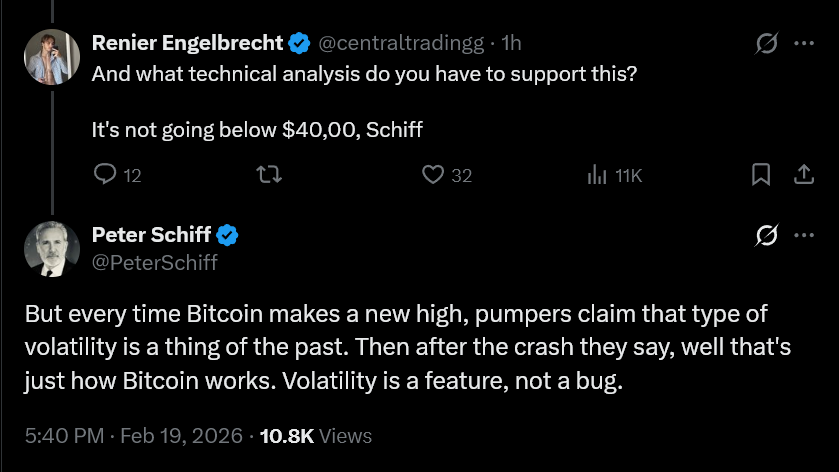Share Renier Engelbrecht's tweet

(x=802, y=175)
